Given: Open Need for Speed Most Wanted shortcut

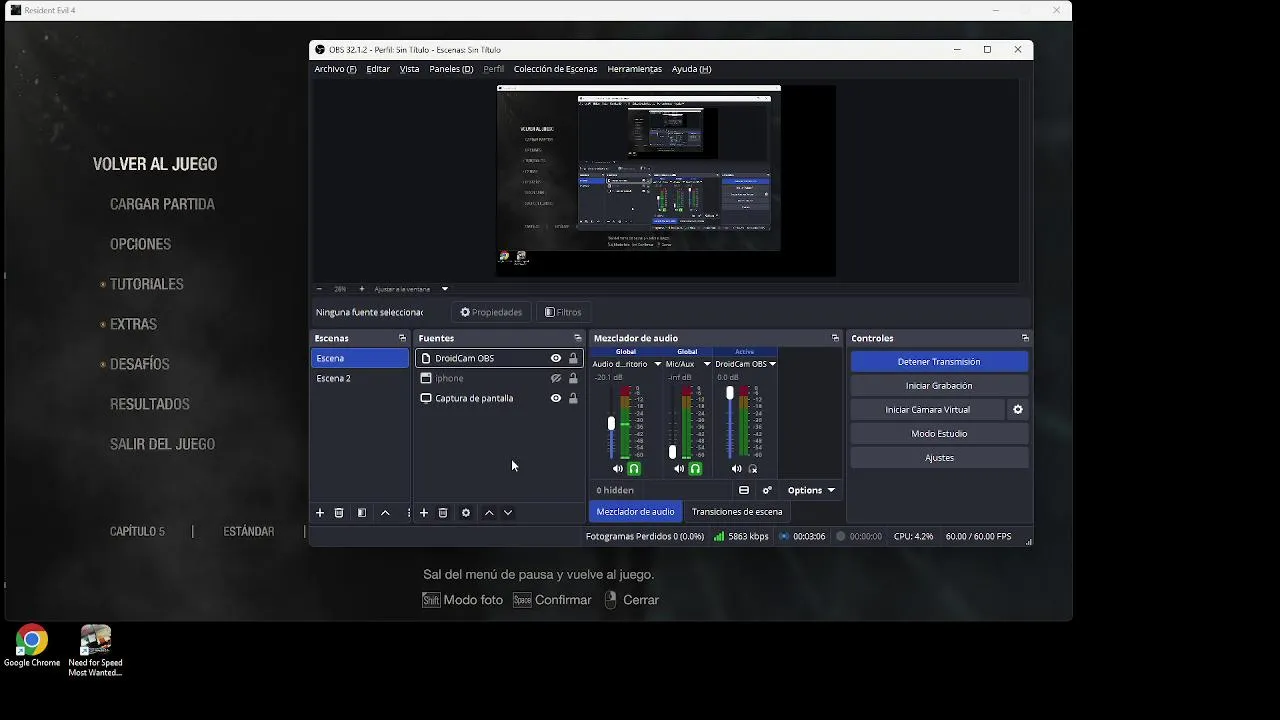Looking at the screenshot, I should (95, 651).
